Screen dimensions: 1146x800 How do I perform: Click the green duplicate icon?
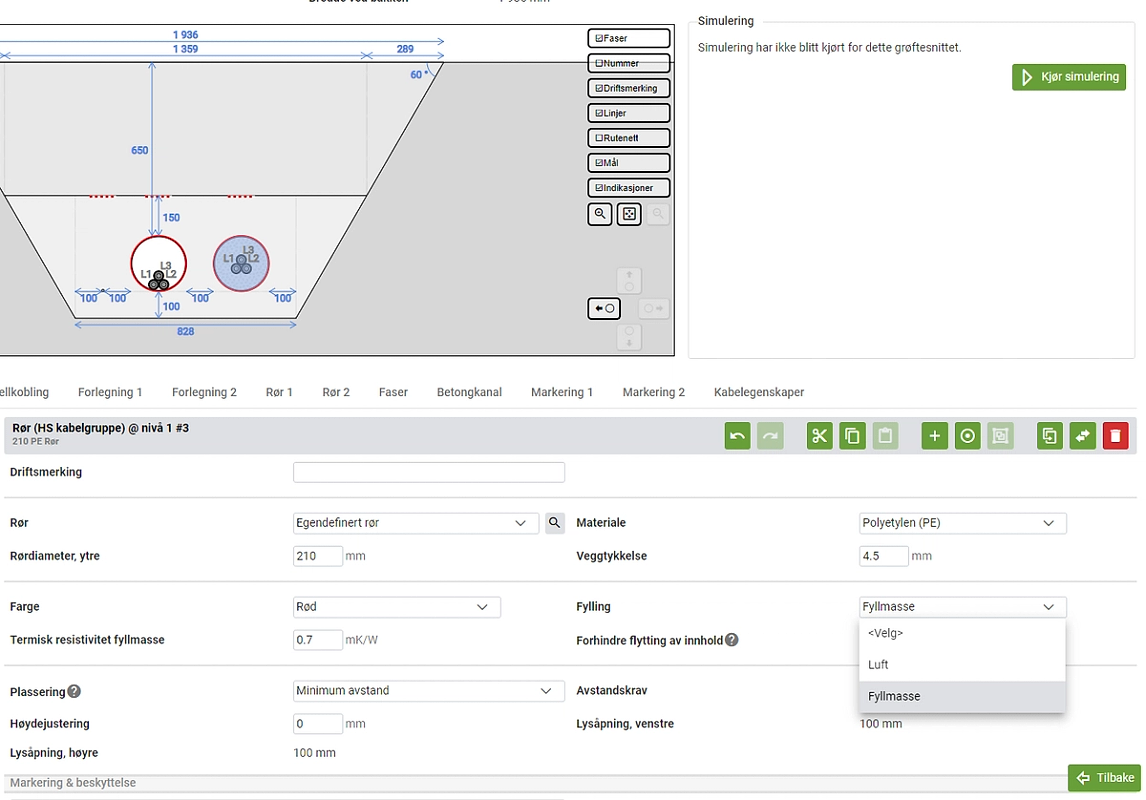(1050, 436)
